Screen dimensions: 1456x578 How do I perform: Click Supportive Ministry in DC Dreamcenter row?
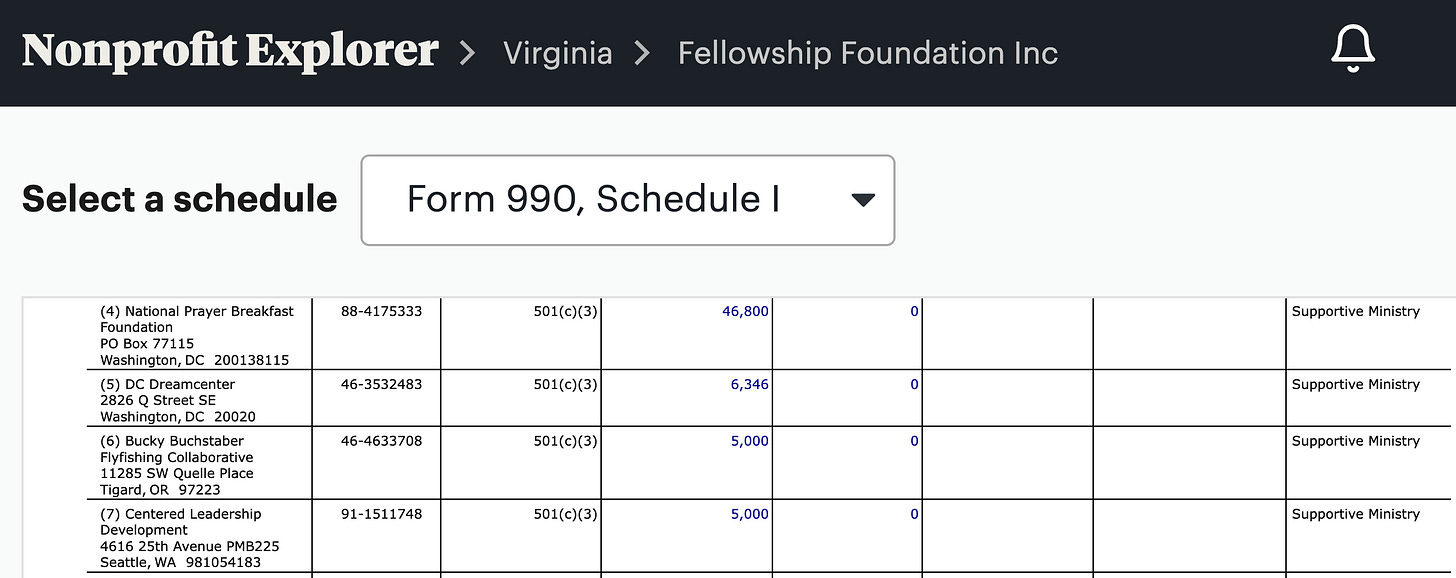(1356, 384)
